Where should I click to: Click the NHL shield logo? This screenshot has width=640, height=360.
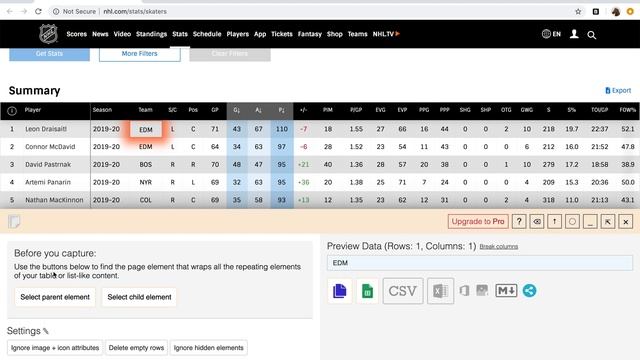pyautogui.click(x=48, y=34)
